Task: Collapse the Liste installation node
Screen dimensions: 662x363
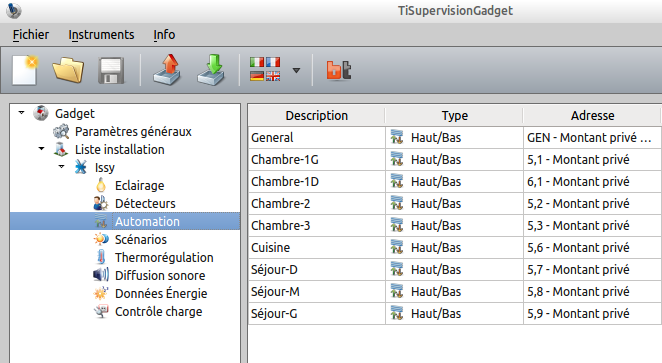Action: (41, 149)
